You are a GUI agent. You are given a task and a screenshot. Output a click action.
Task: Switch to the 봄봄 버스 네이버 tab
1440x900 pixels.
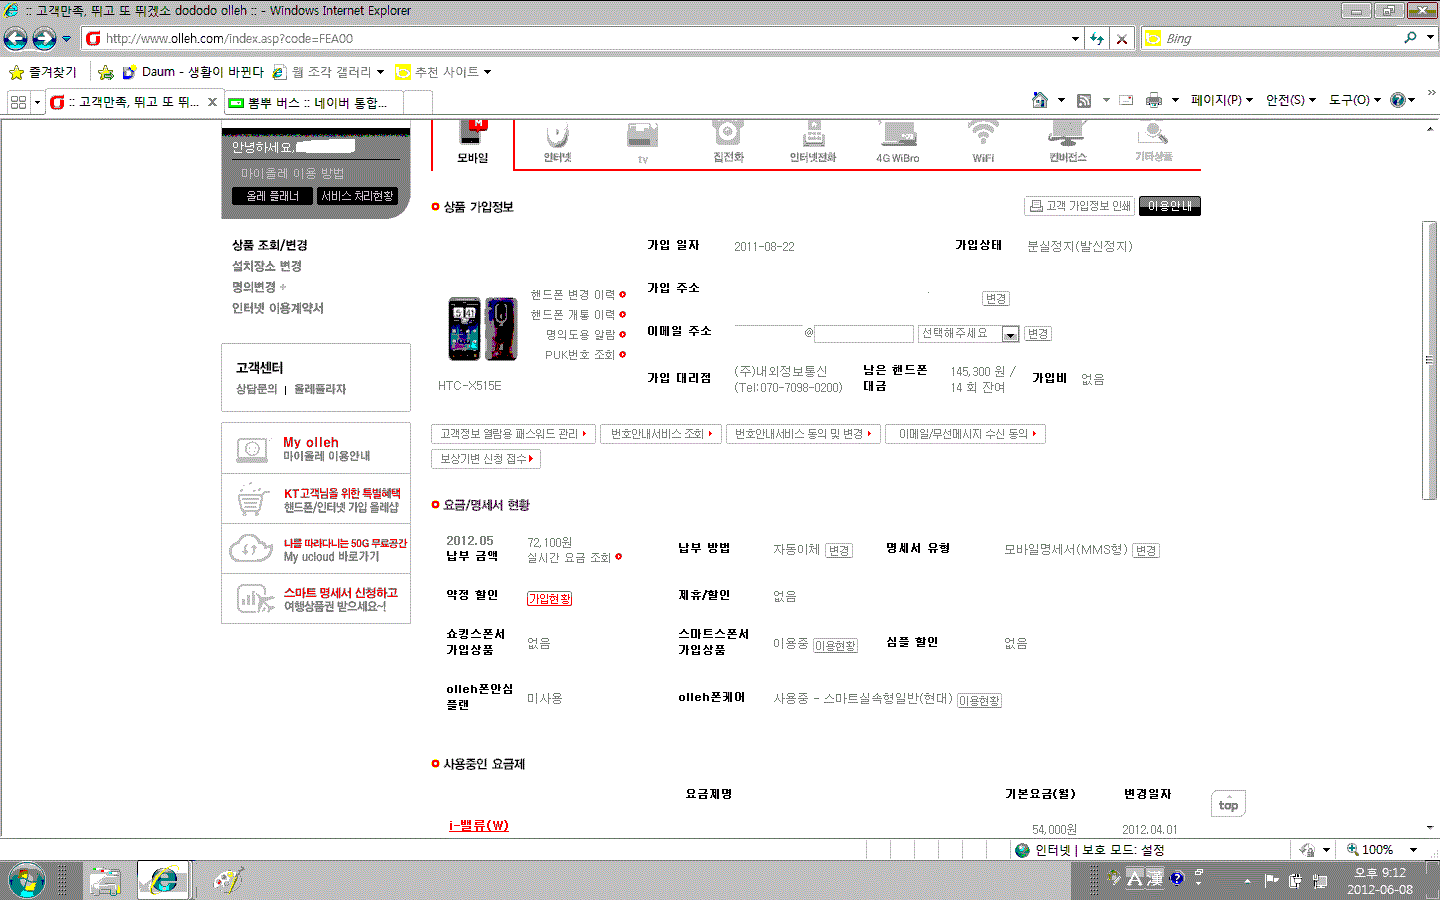(x=313, y=102)
